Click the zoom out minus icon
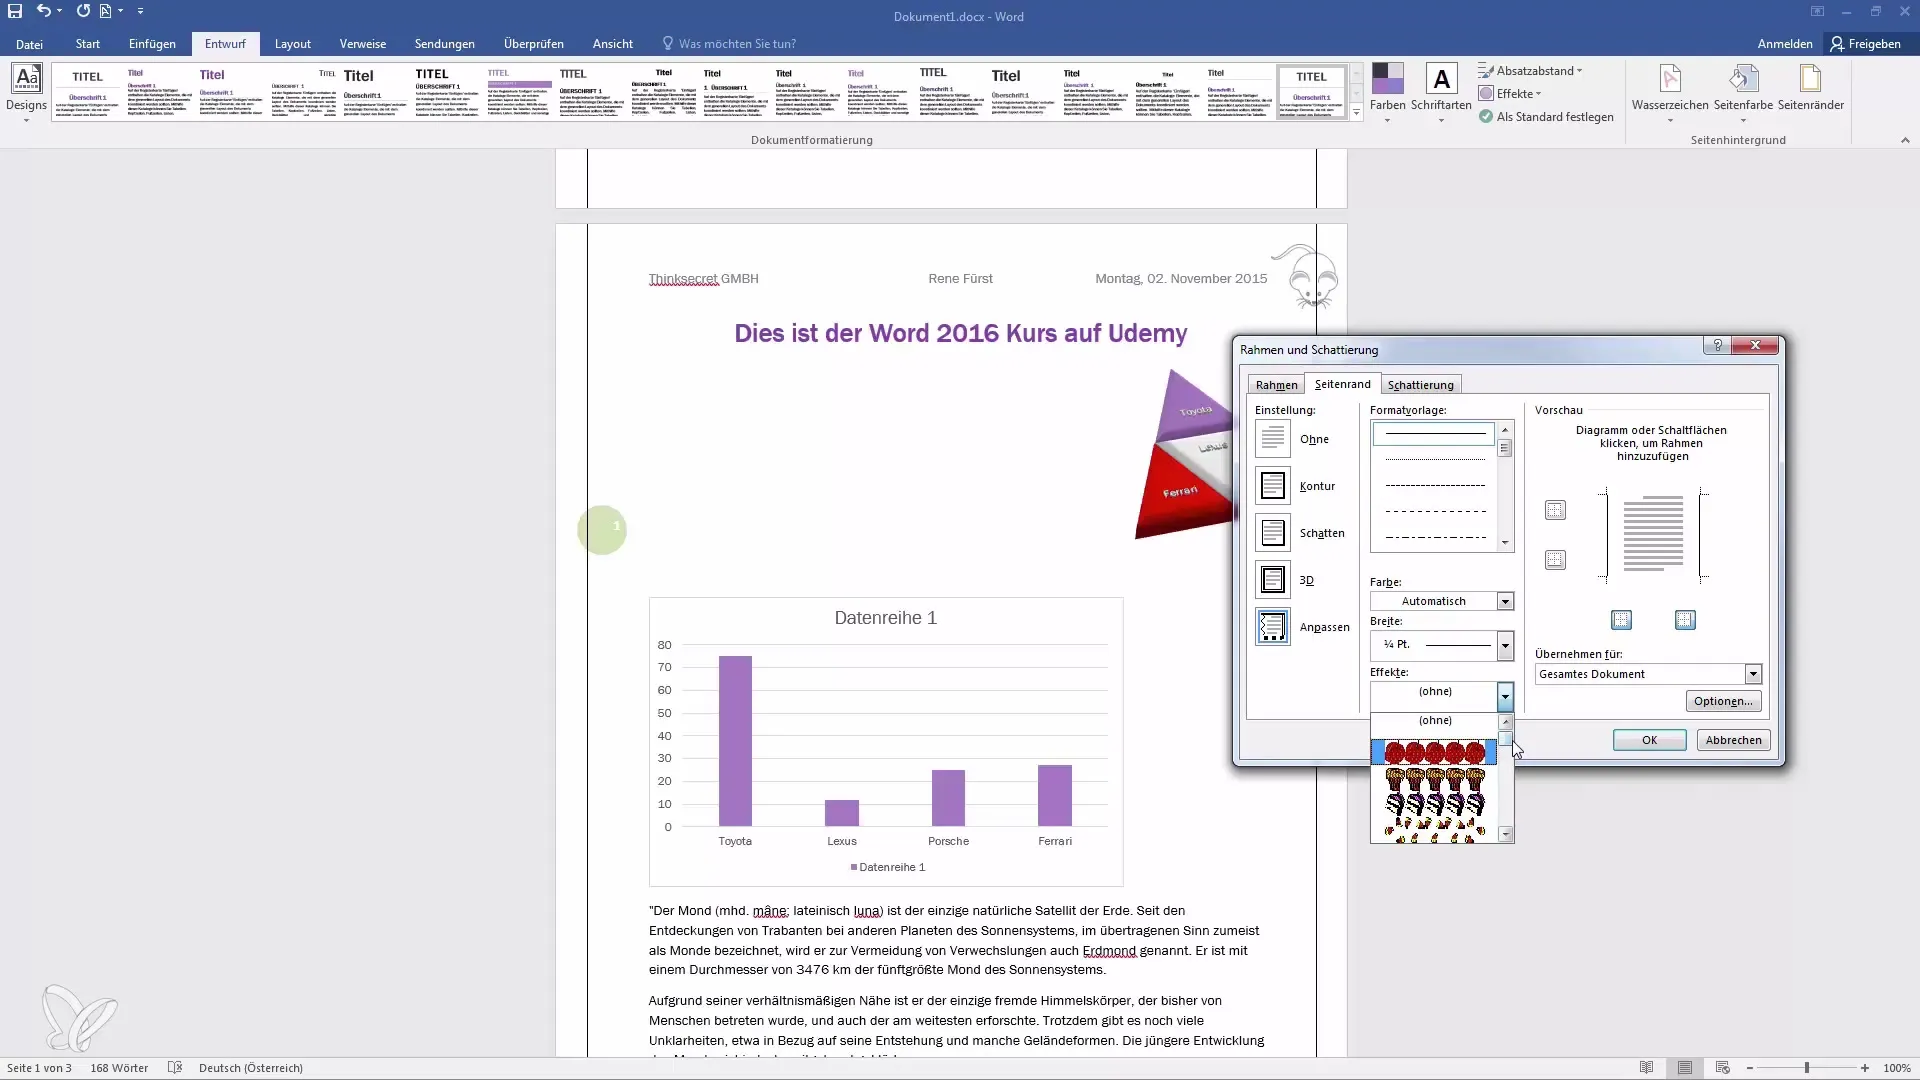 1750,1068
